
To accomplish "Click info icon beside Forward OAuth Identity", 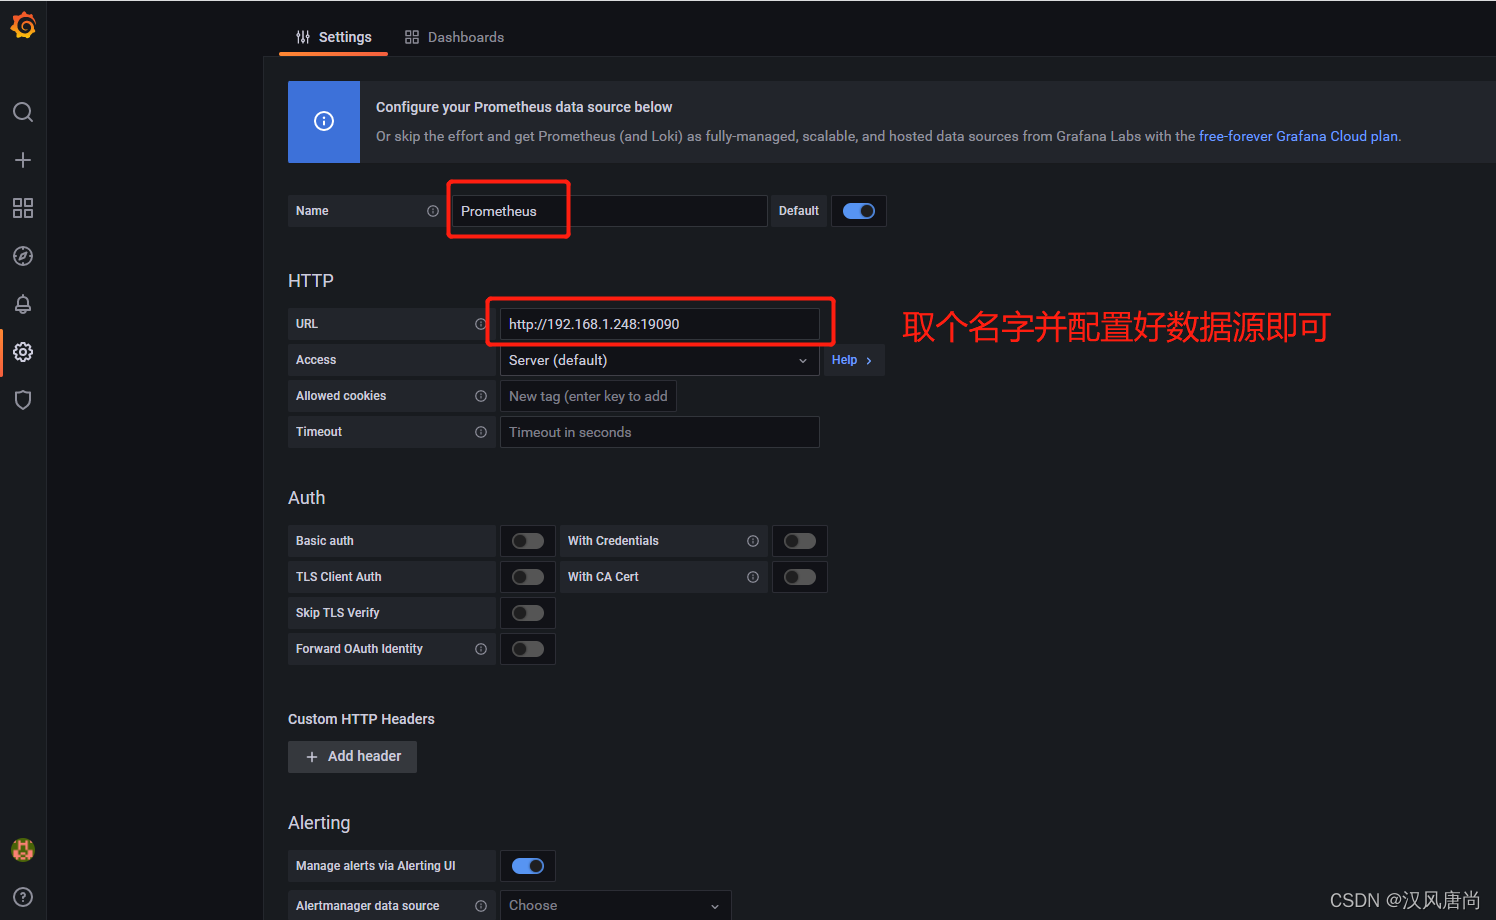I will point(481,649).
